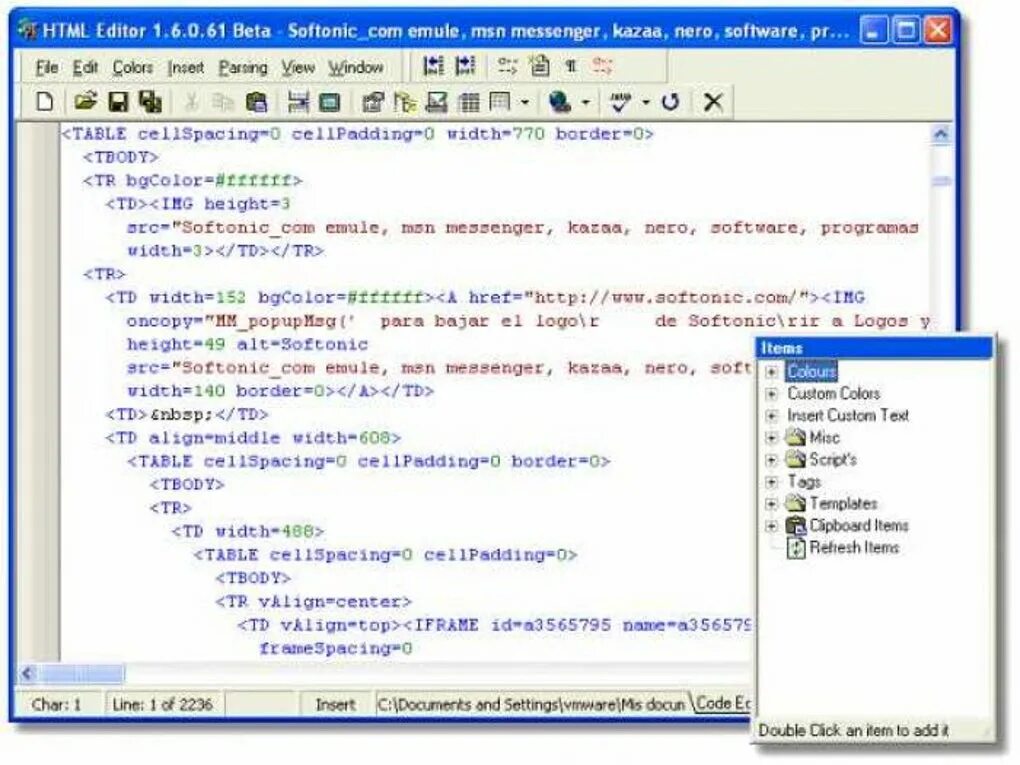
Task: Expand the Templates folder node
Action: (x=772, y=503)
